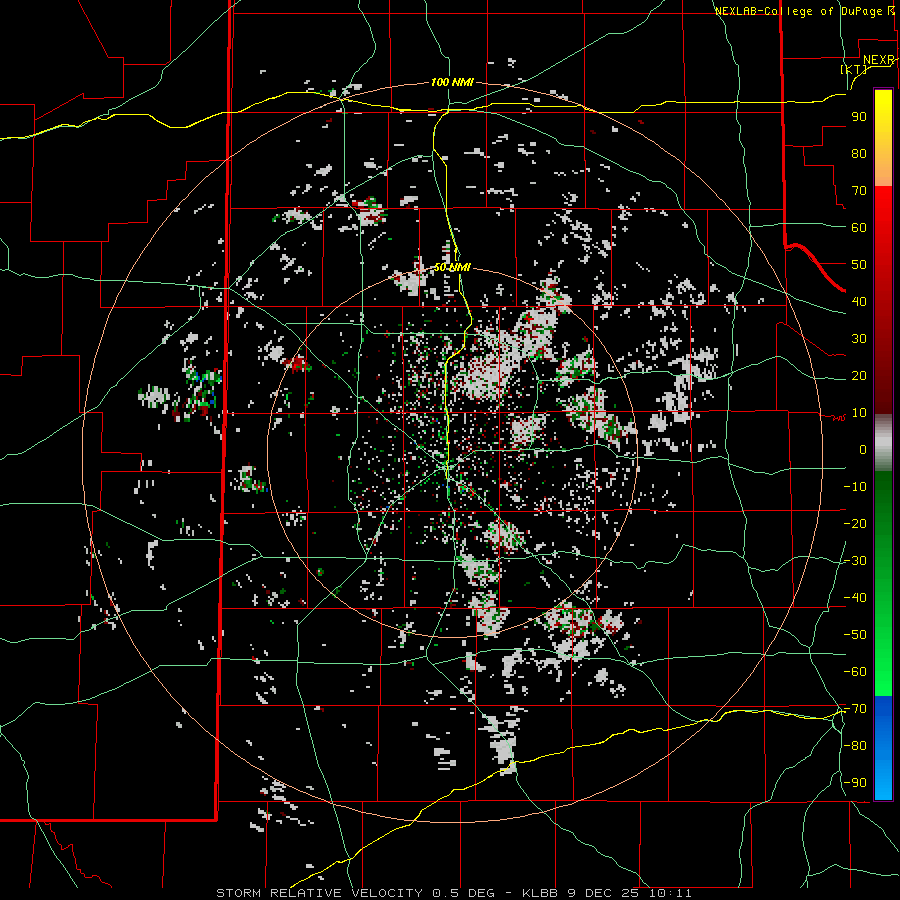Click the 60 value on velocity scale
The height and width of the screenshot is (900, 900).
(859, 228)
